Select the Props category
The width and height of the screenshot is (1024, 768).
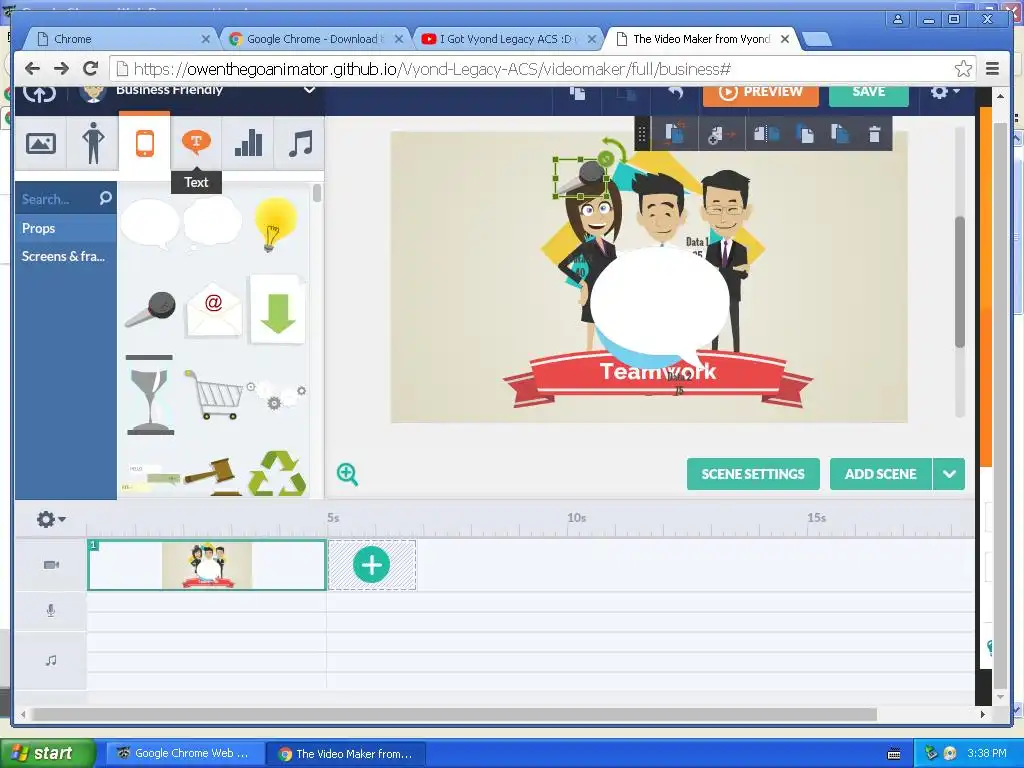65,228
